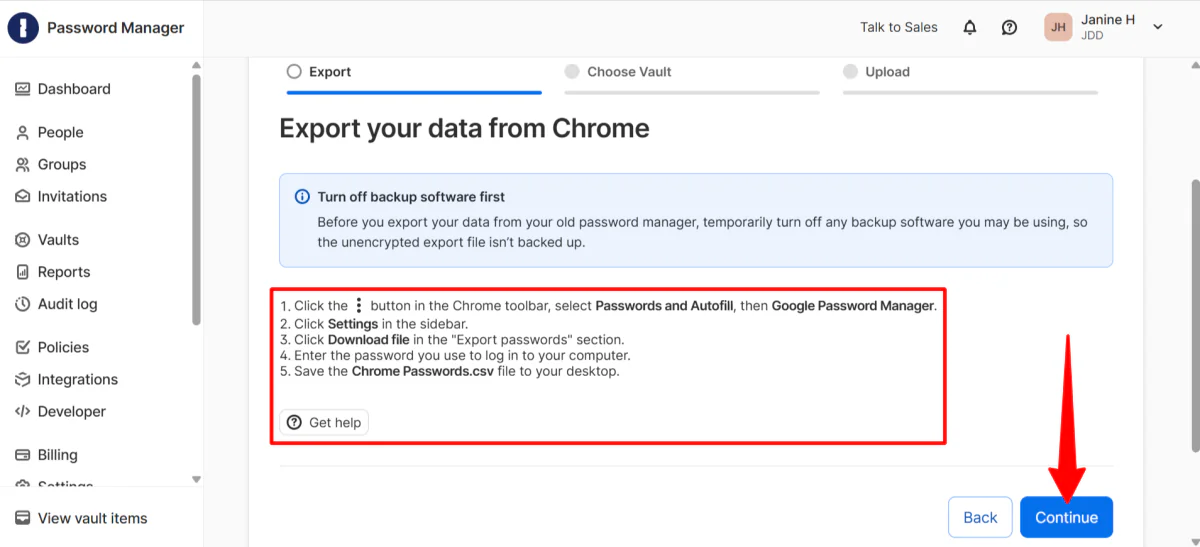1200x547 pixels.
Task: Click the JH user avatar
Action: point(1058,27)
